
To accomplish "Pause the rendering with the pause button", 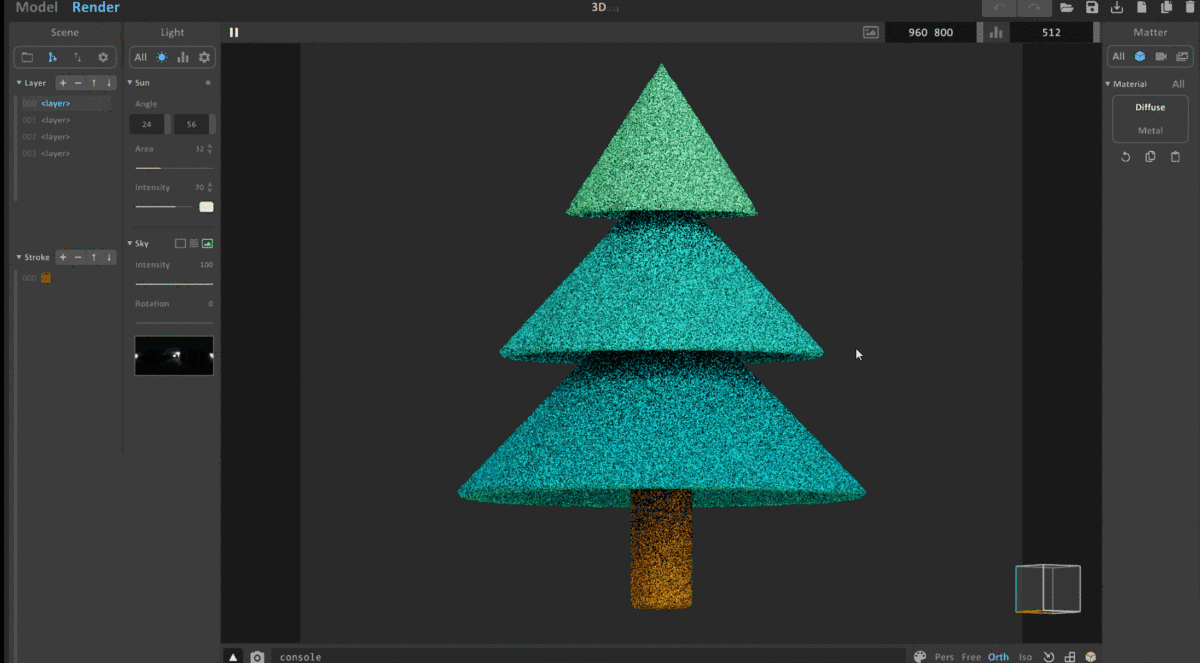I will coord(234,32).
